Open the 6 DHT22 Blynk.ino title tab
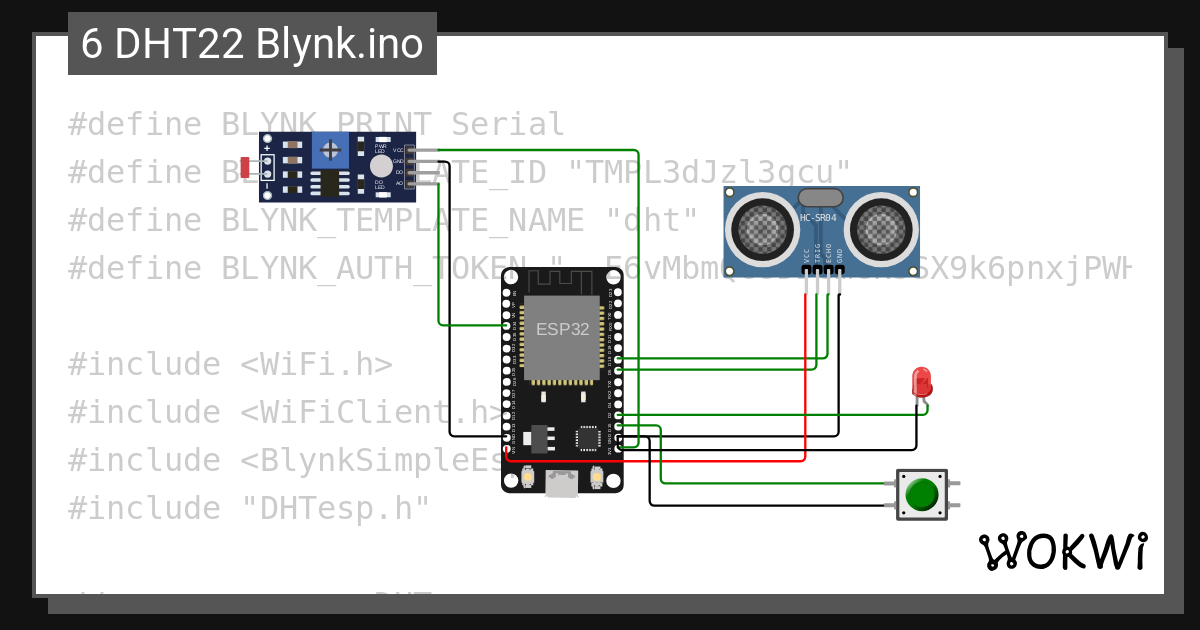This screenshot has height=630, width=1200. click(x=252, y=44)
